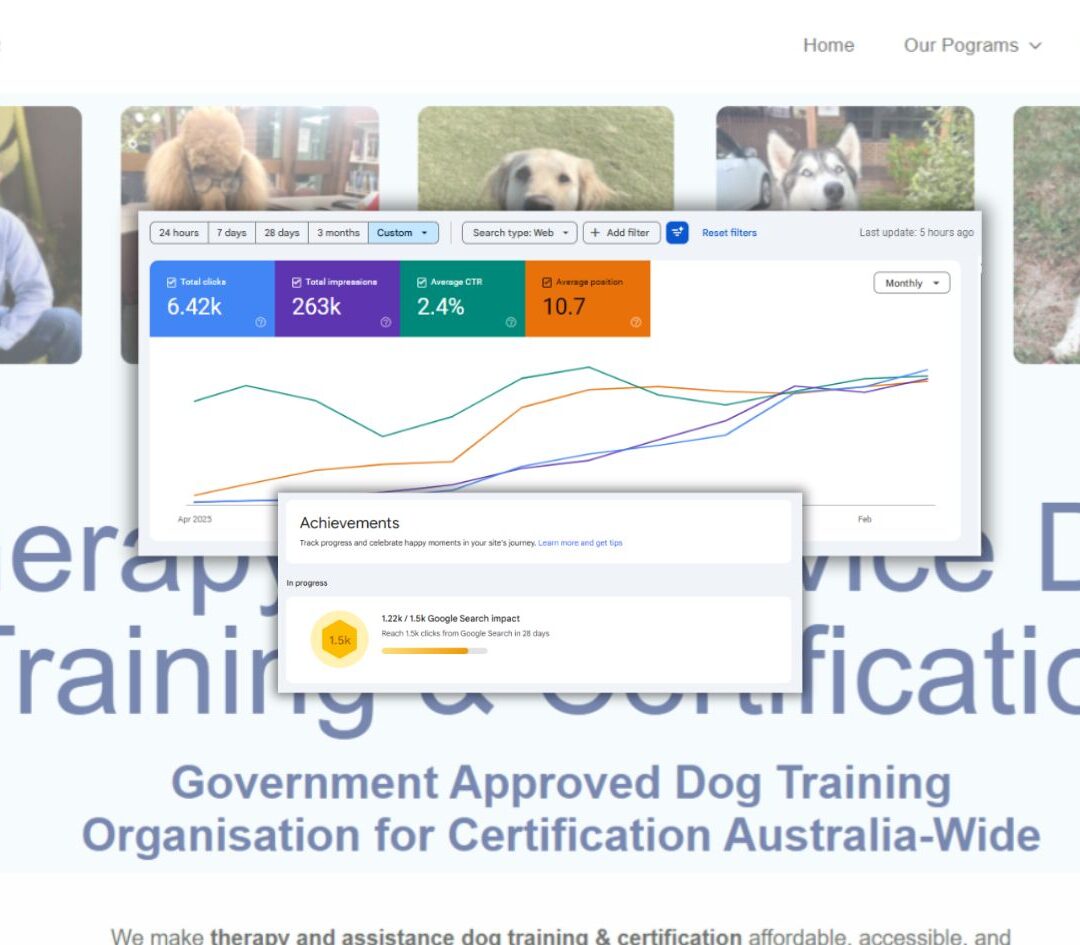Toggle the Average position checkbox
Screen dimensions: 1080x945
tap(547, 282)
